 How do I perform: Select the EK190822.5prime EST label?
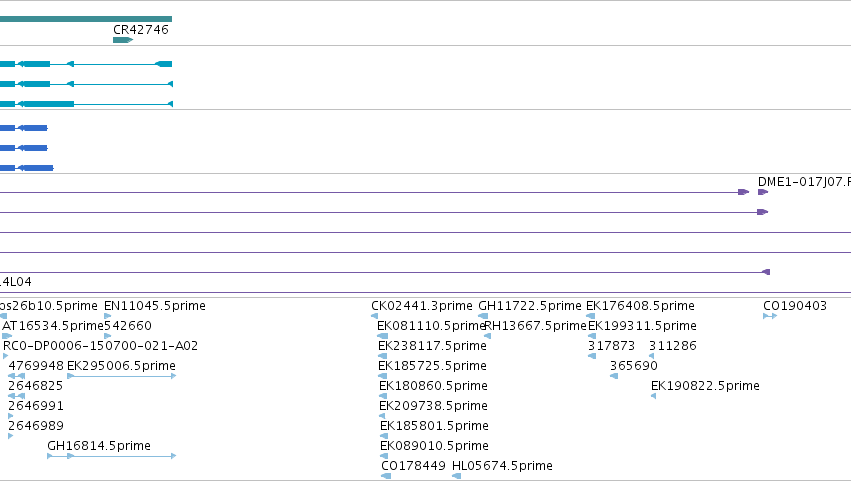pyautogui.click(x=705, y=385)
